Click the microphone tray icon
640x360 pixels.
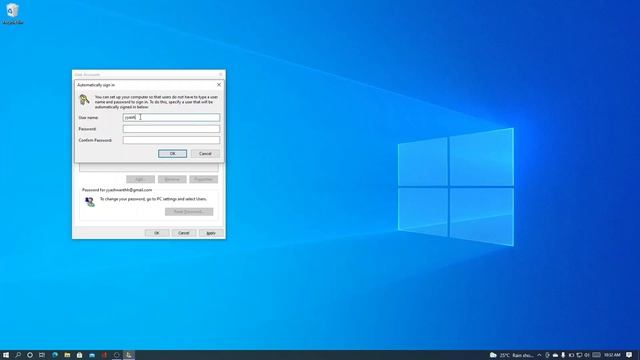(x=563, y=355)
